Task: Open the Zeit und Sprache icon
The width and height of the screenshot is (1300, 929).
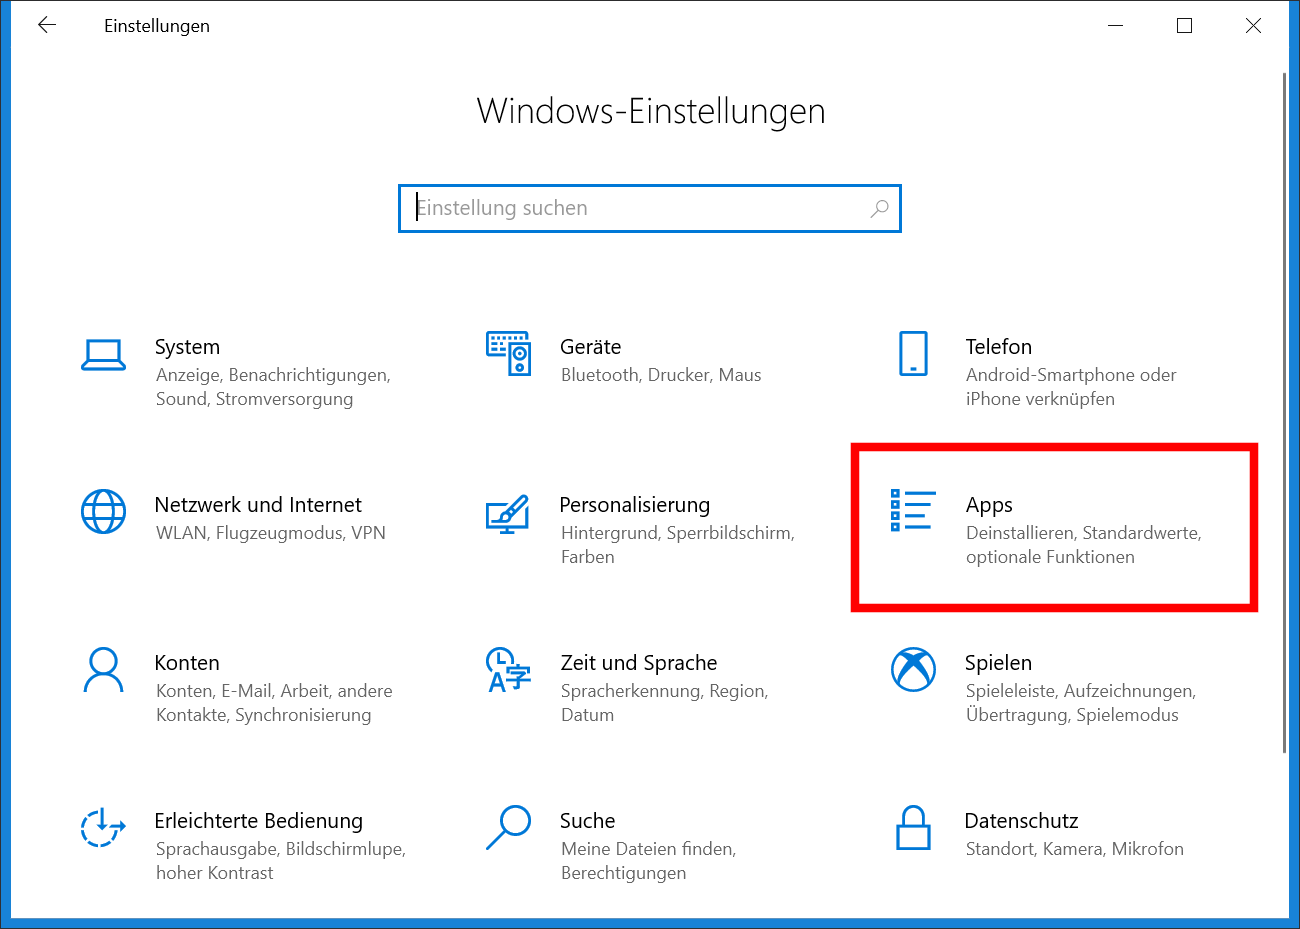Action: coord(508,670)
